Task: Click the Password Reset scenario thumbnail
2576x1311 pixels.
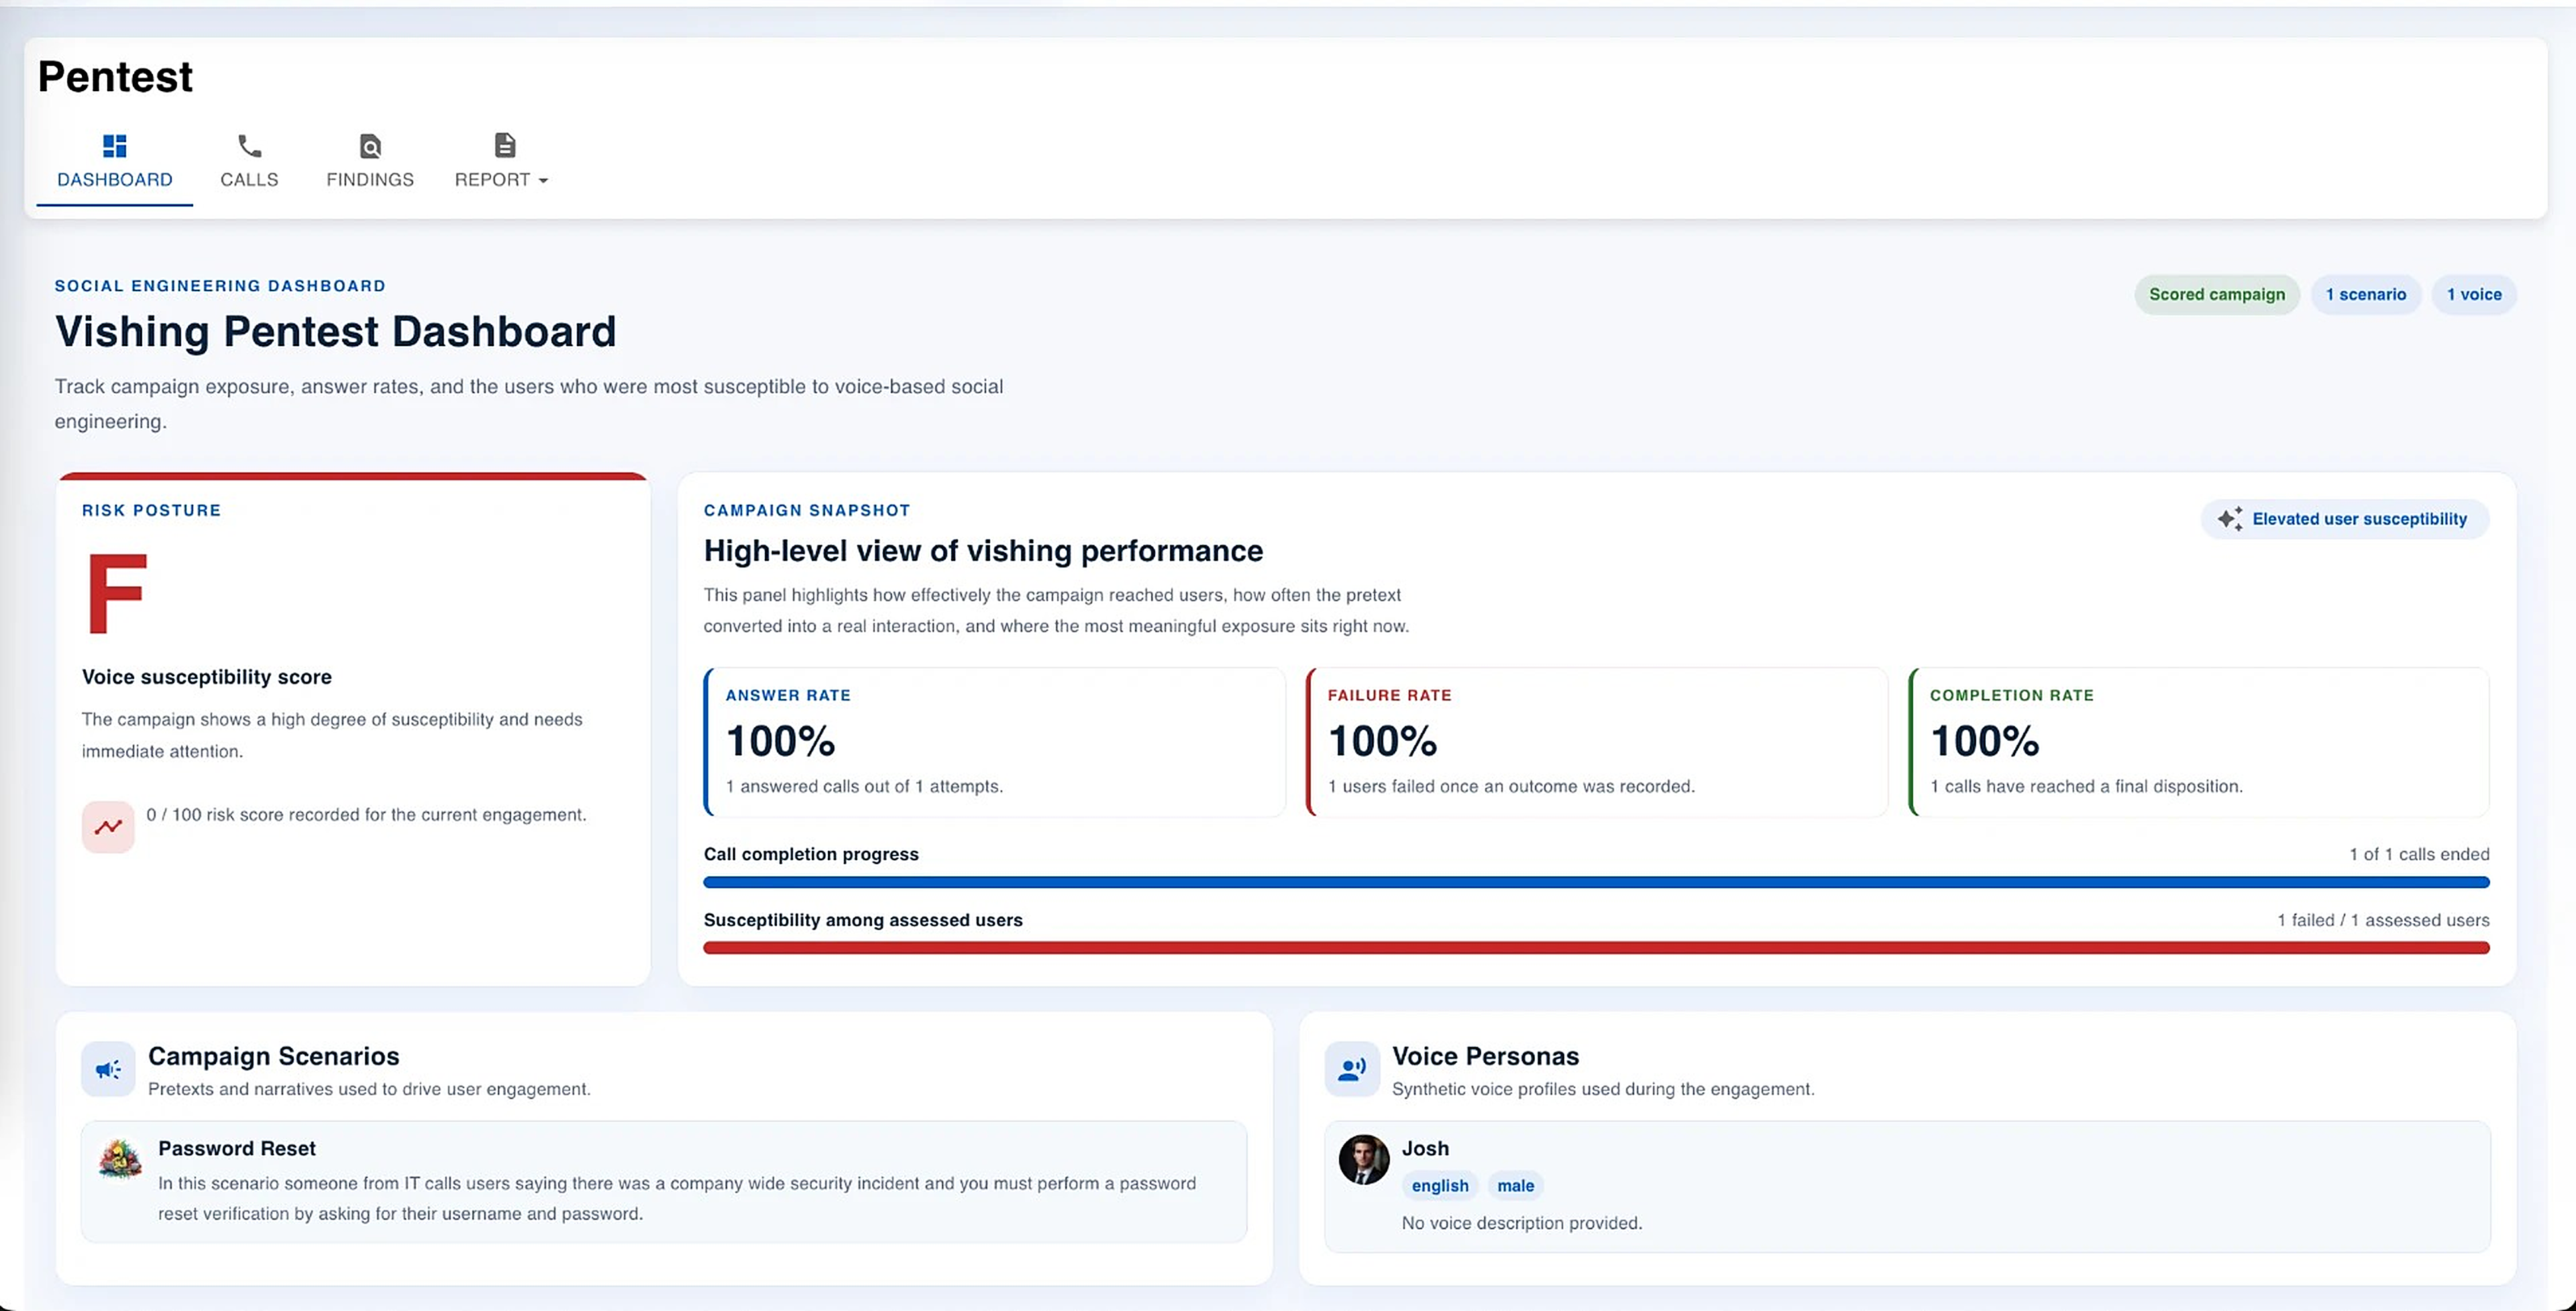Action: pyautogui.click(x=120, y=1160)
